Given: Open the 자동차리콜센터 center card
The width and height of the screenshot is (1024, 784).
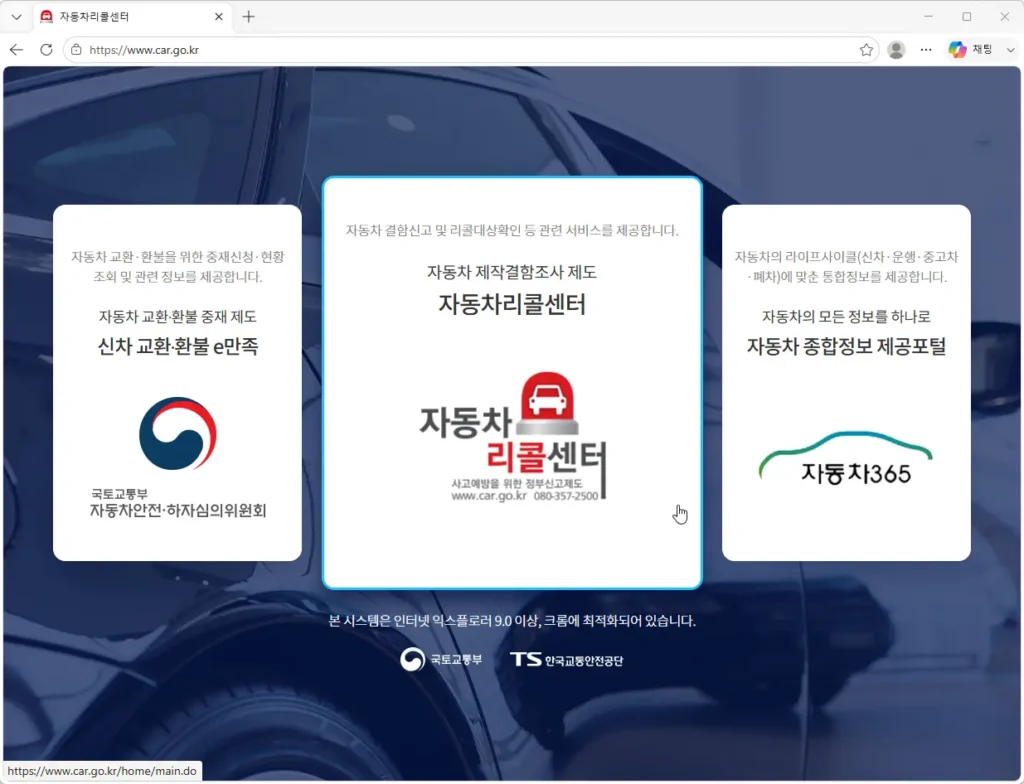Looking at the screenshot, I should coord(512,383).
